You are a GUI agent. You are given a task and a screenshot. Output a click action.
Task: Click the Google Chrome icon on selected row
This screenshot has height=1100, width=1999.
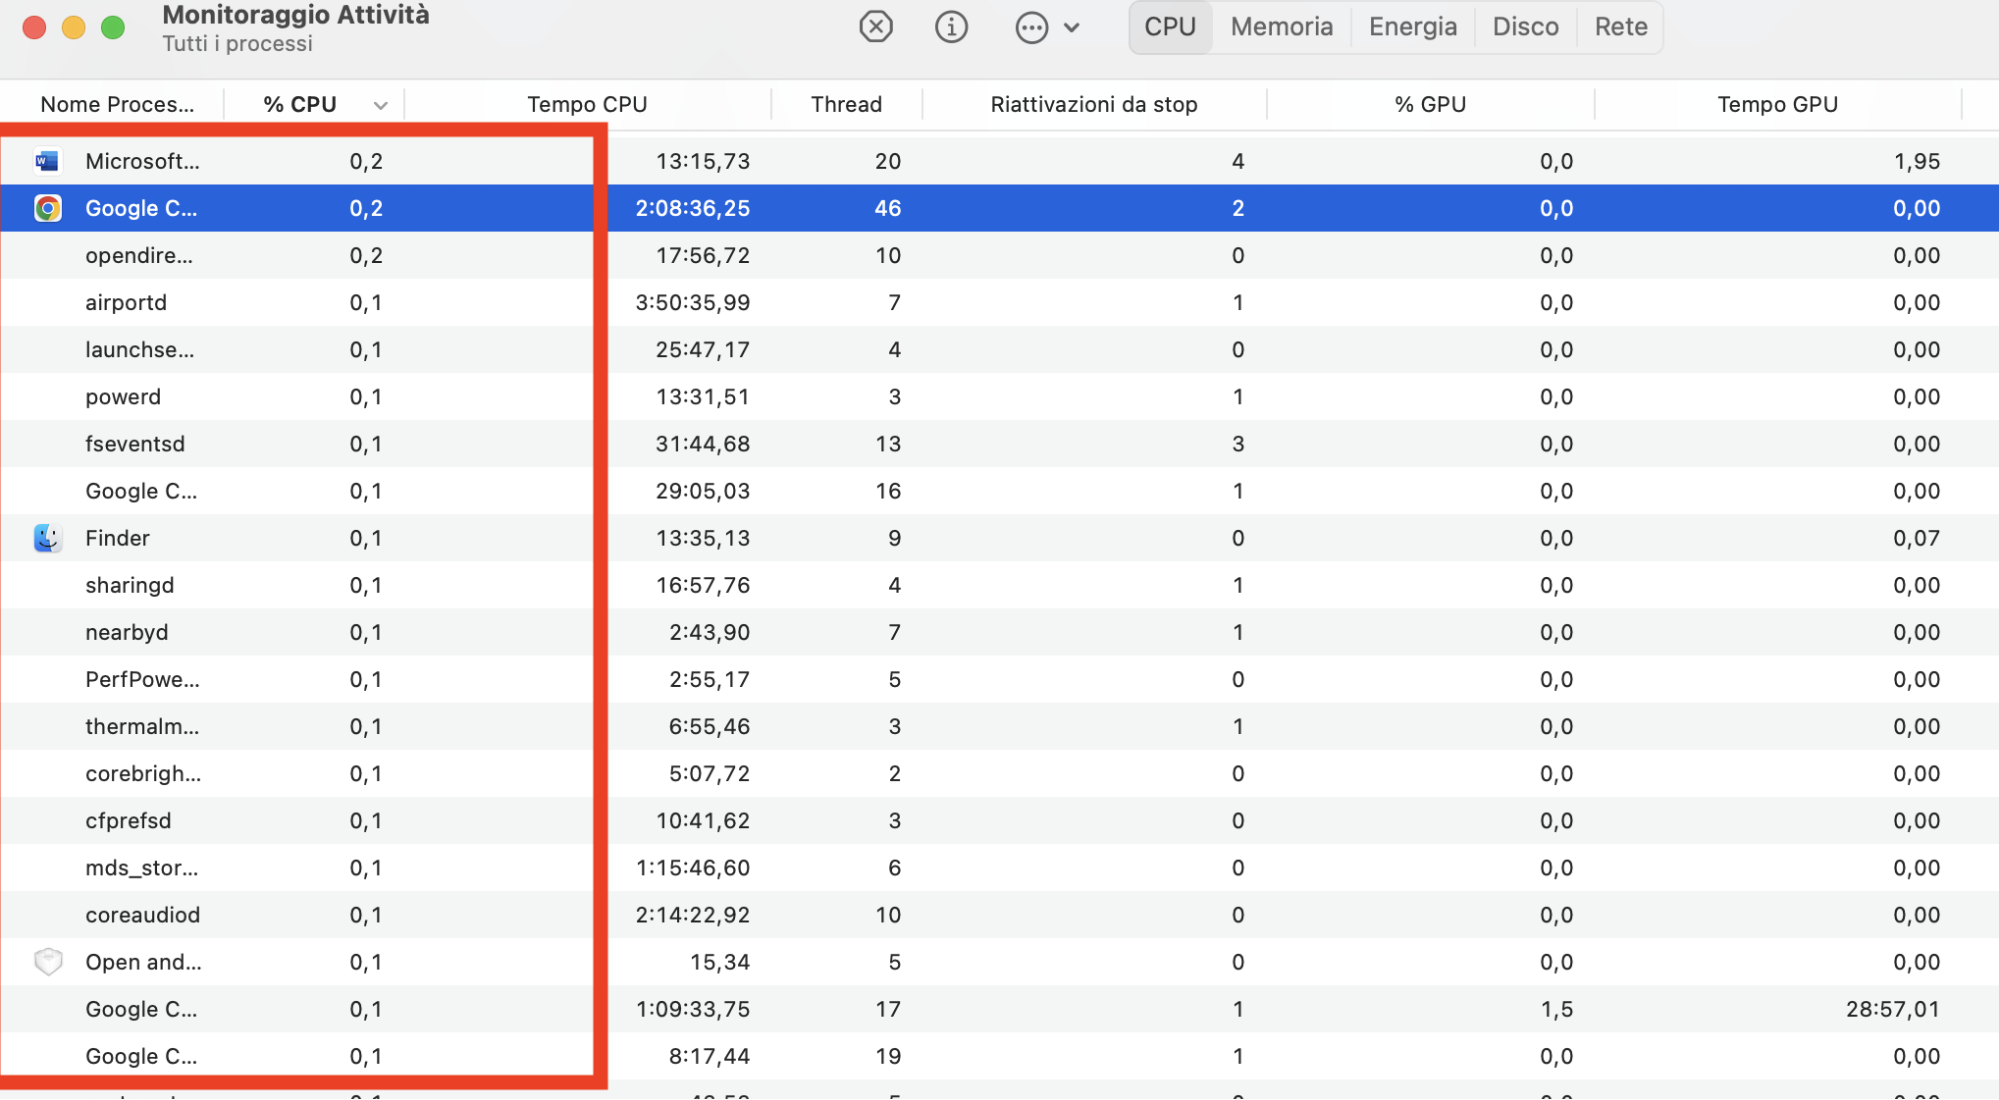click(x=47, y=208)
